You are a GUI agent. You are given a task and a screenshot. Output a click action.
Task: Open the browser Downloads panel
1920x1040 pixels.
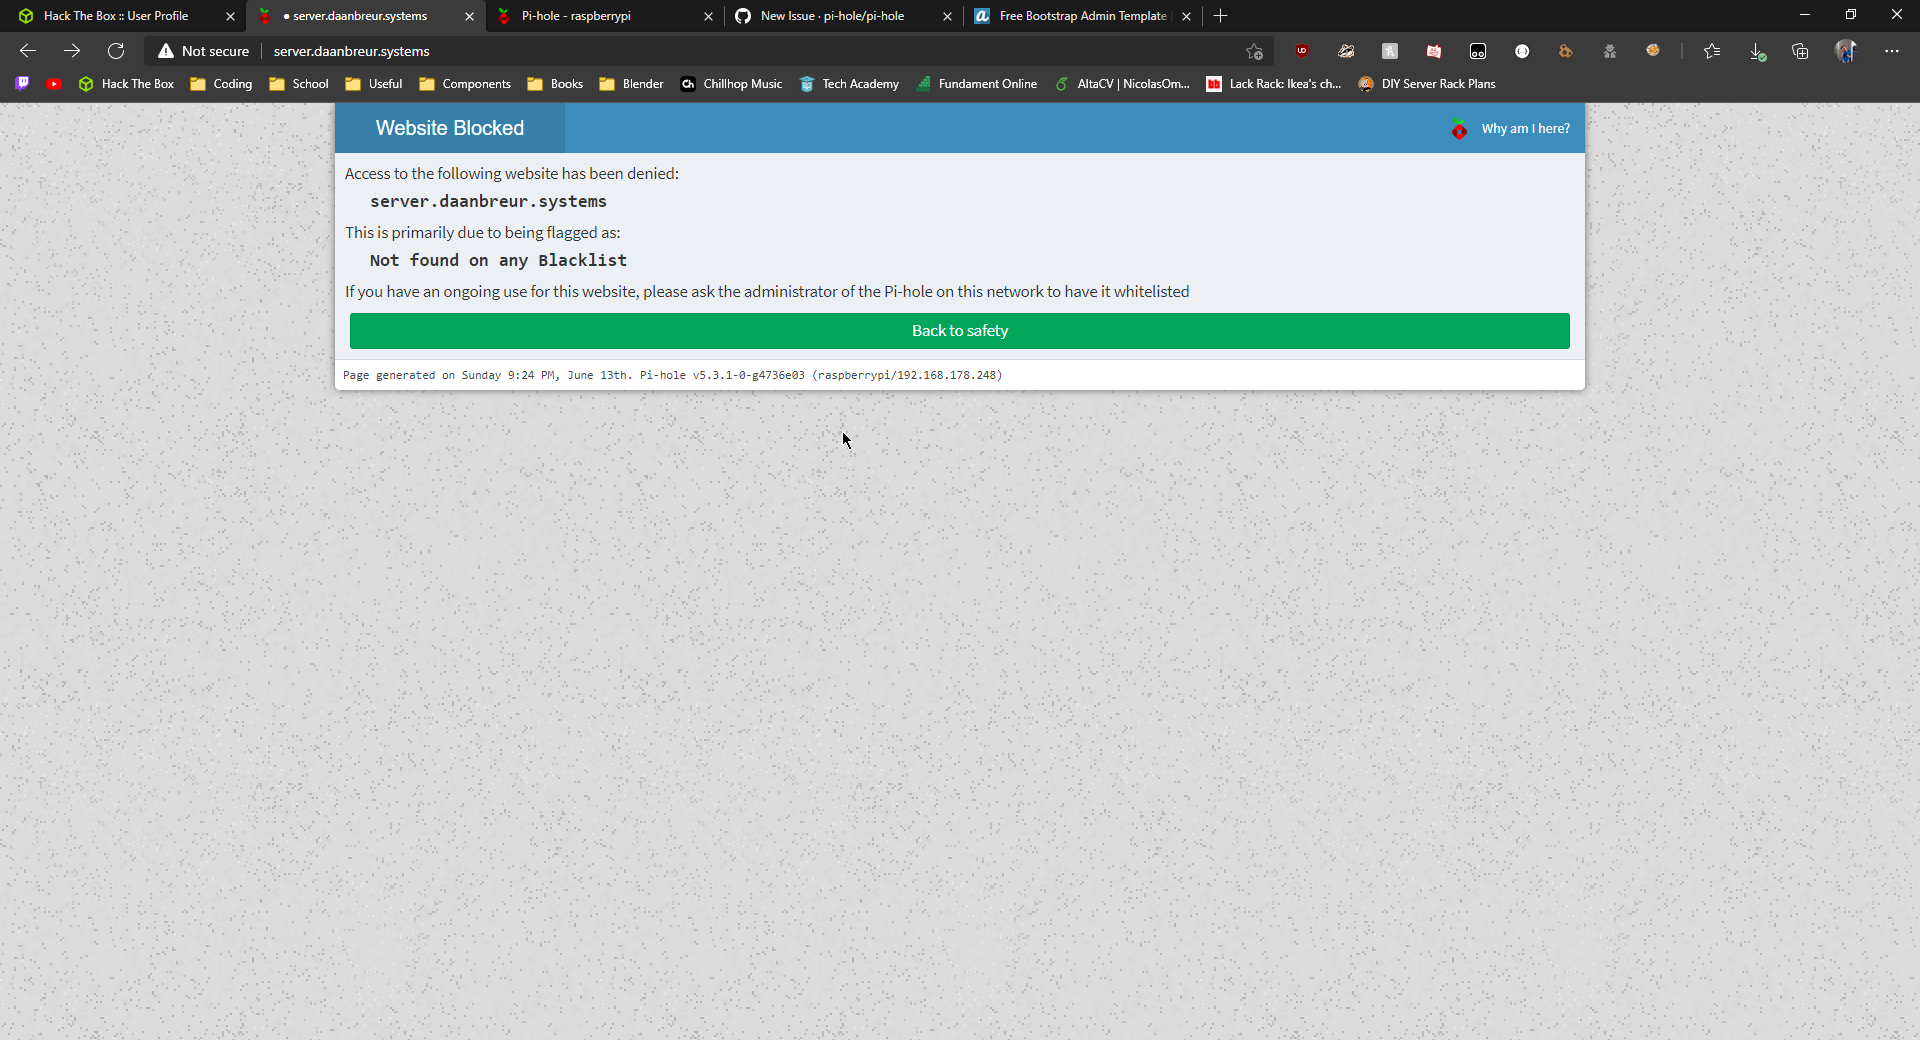pos(1758,50)
